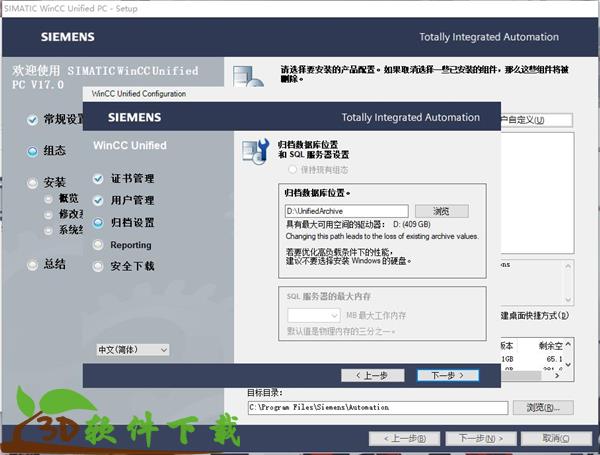Click the D: (409 GB) drive text
Viewport: 600px width, 455px height.
point(412,225)
